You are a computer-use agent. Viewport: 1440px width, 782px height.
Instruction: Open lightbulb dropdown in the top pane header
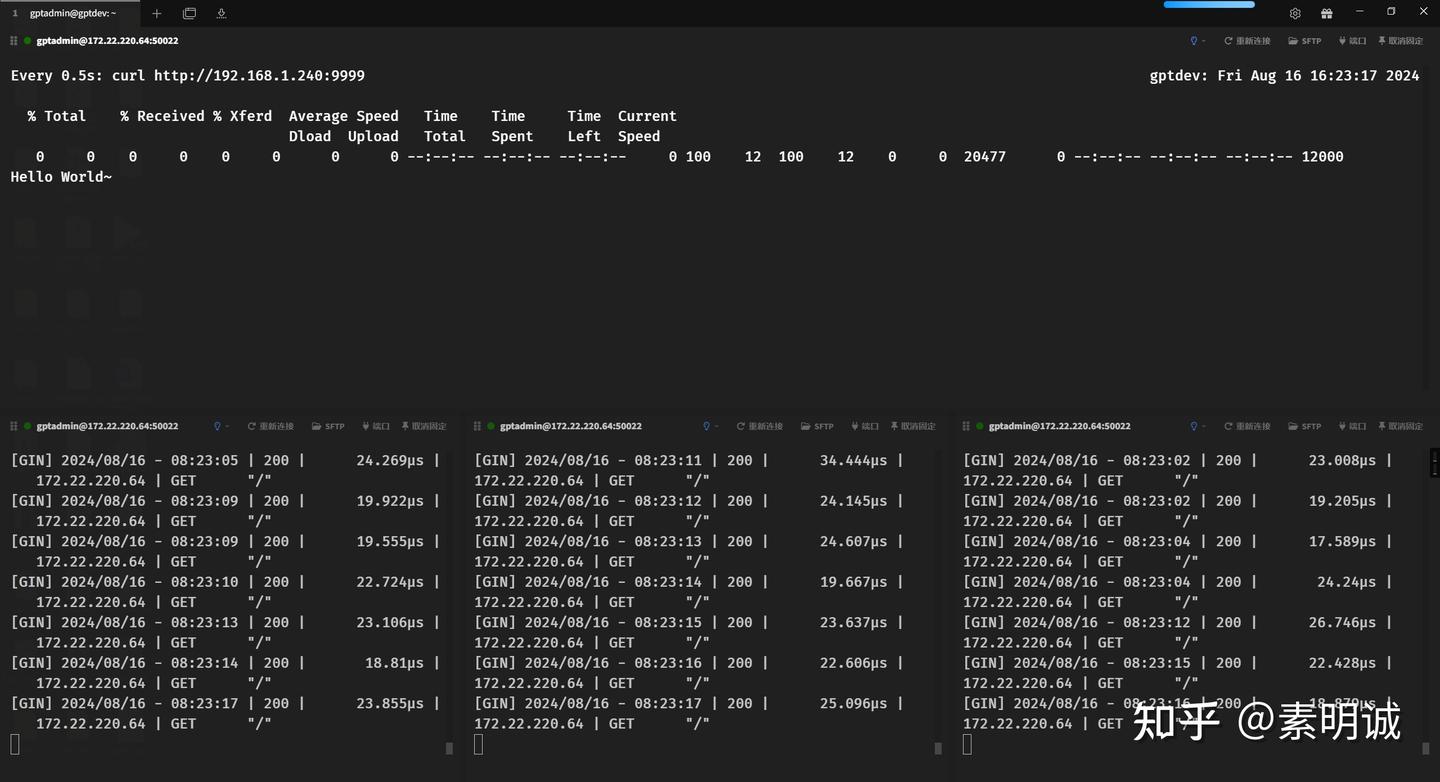click(1196, 41)
